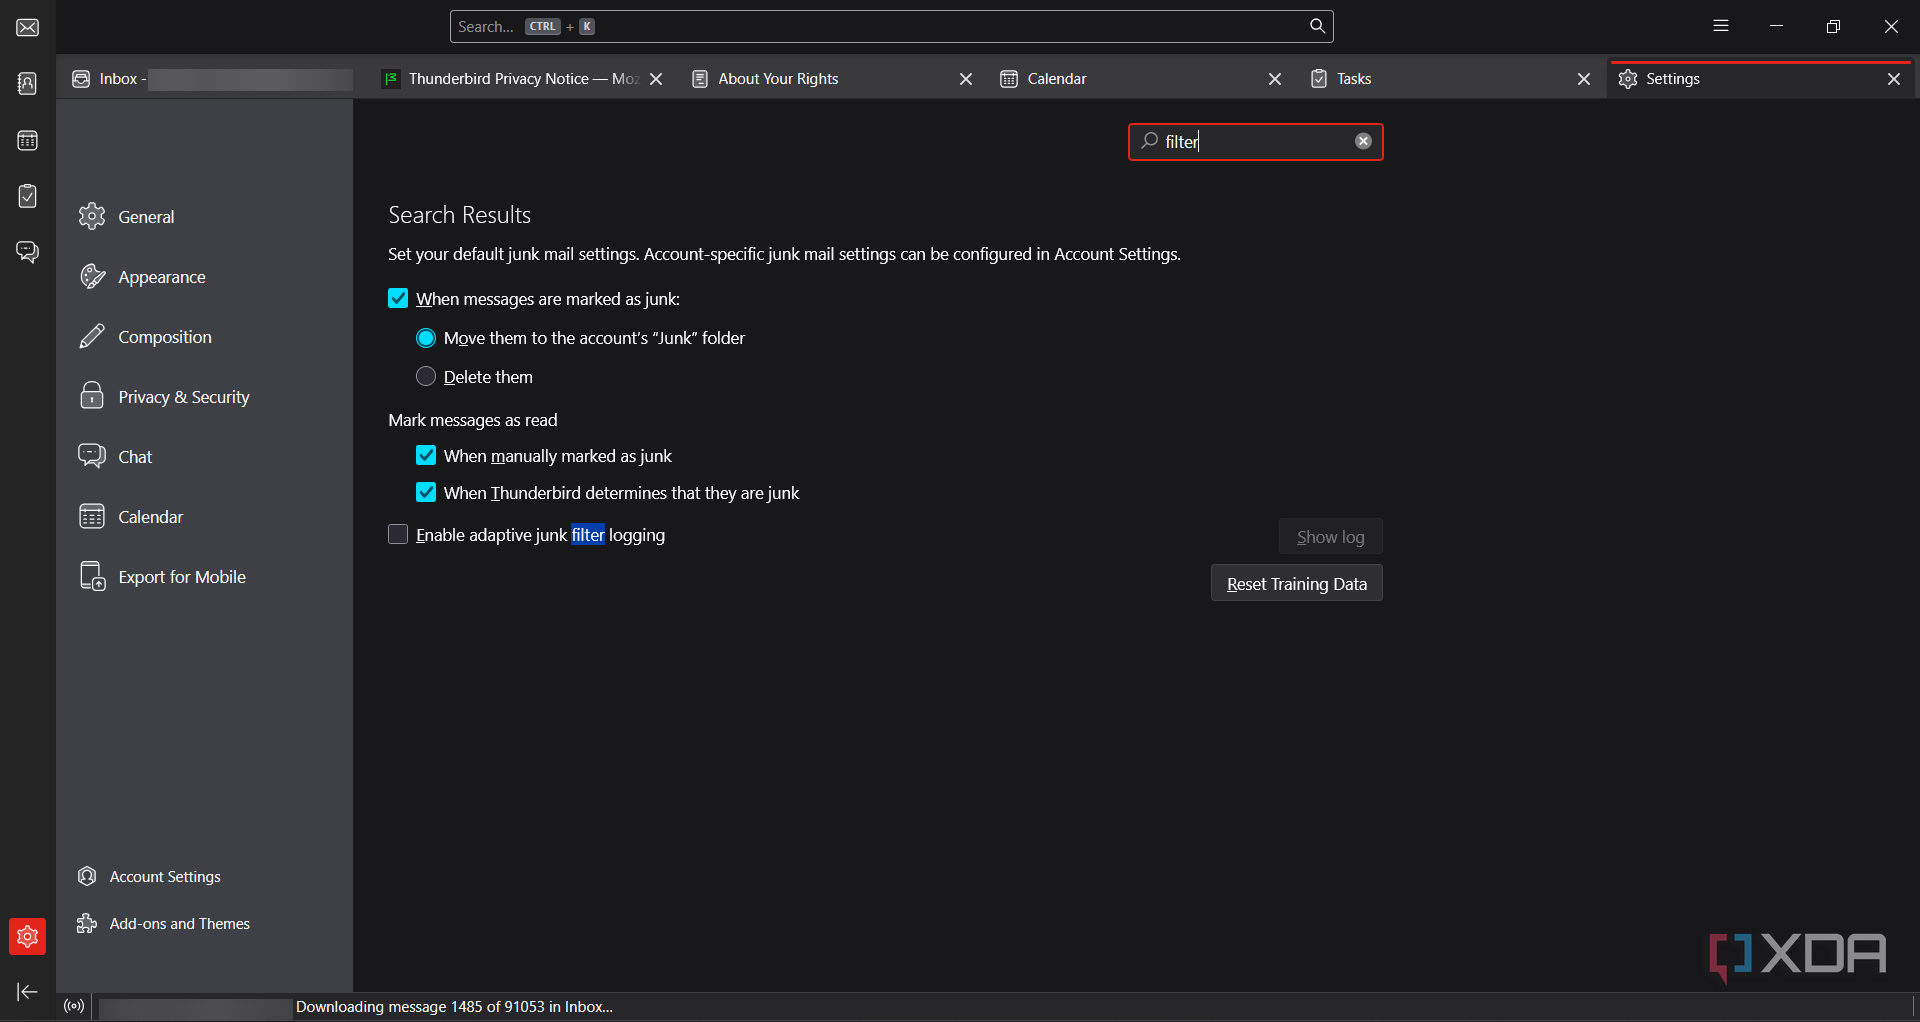The image size is (1920, 1022).
Task: Click the online status indicator icon
Action: coord(74,1006)
